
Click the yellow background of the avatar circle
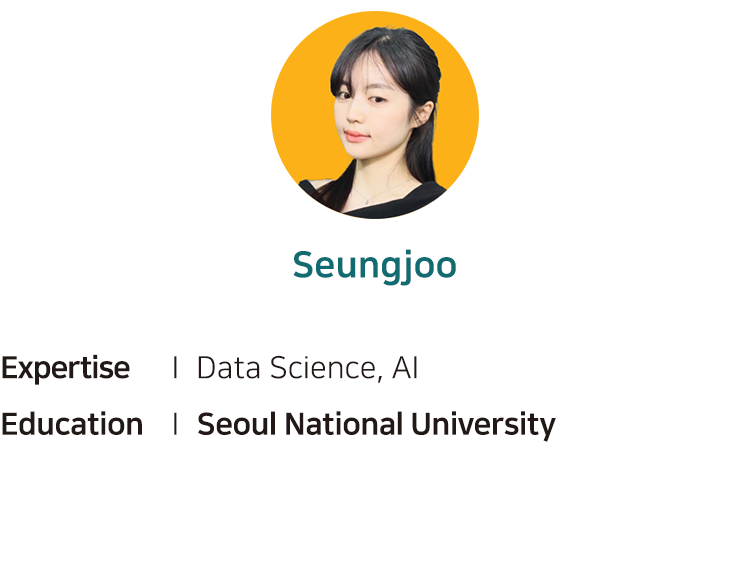coord(299,119)
